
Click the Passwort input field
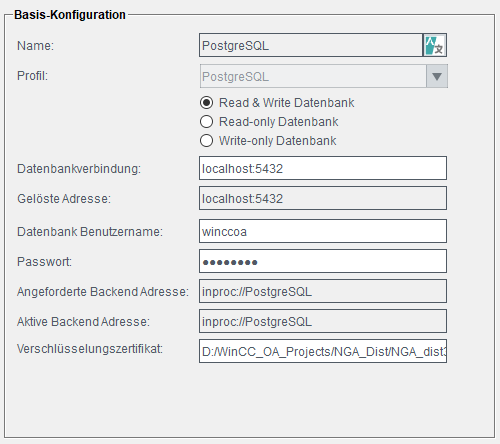(x=323, y=261)
